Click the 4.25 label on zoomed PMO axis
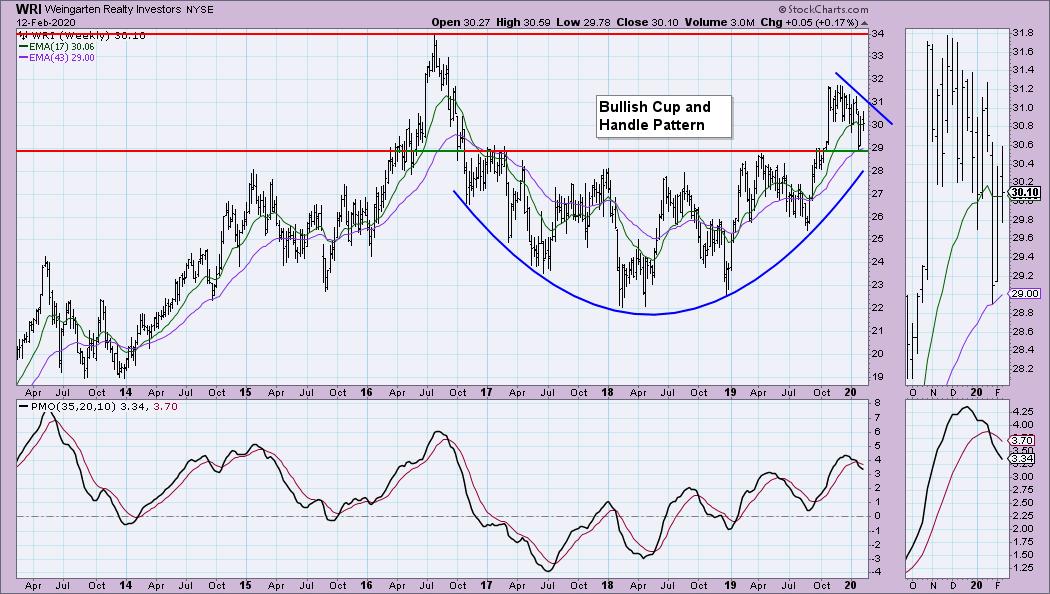This screenshot has height=594, width=1050. (x=1023, y=412)
